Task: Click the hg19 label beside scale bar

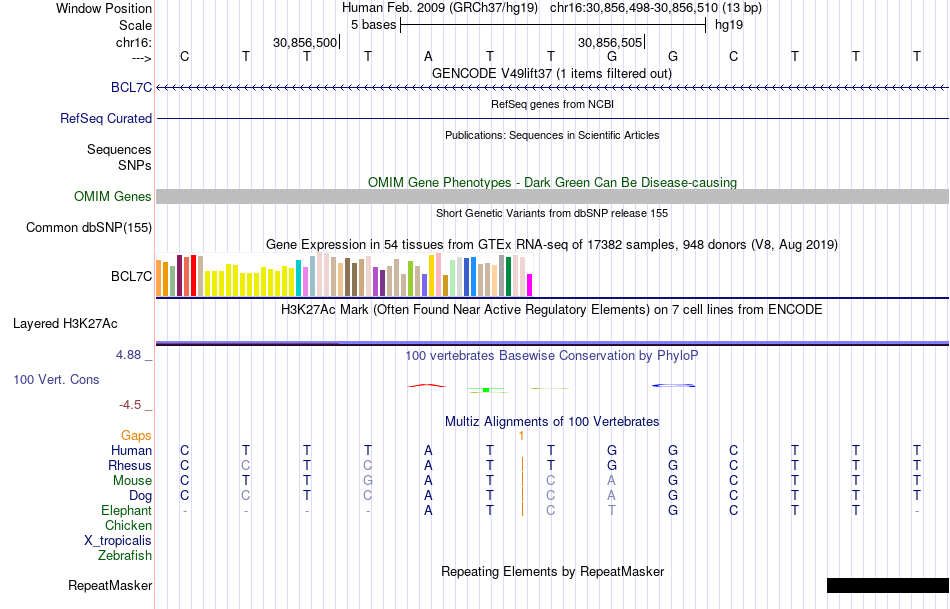Action: point(729,25)
